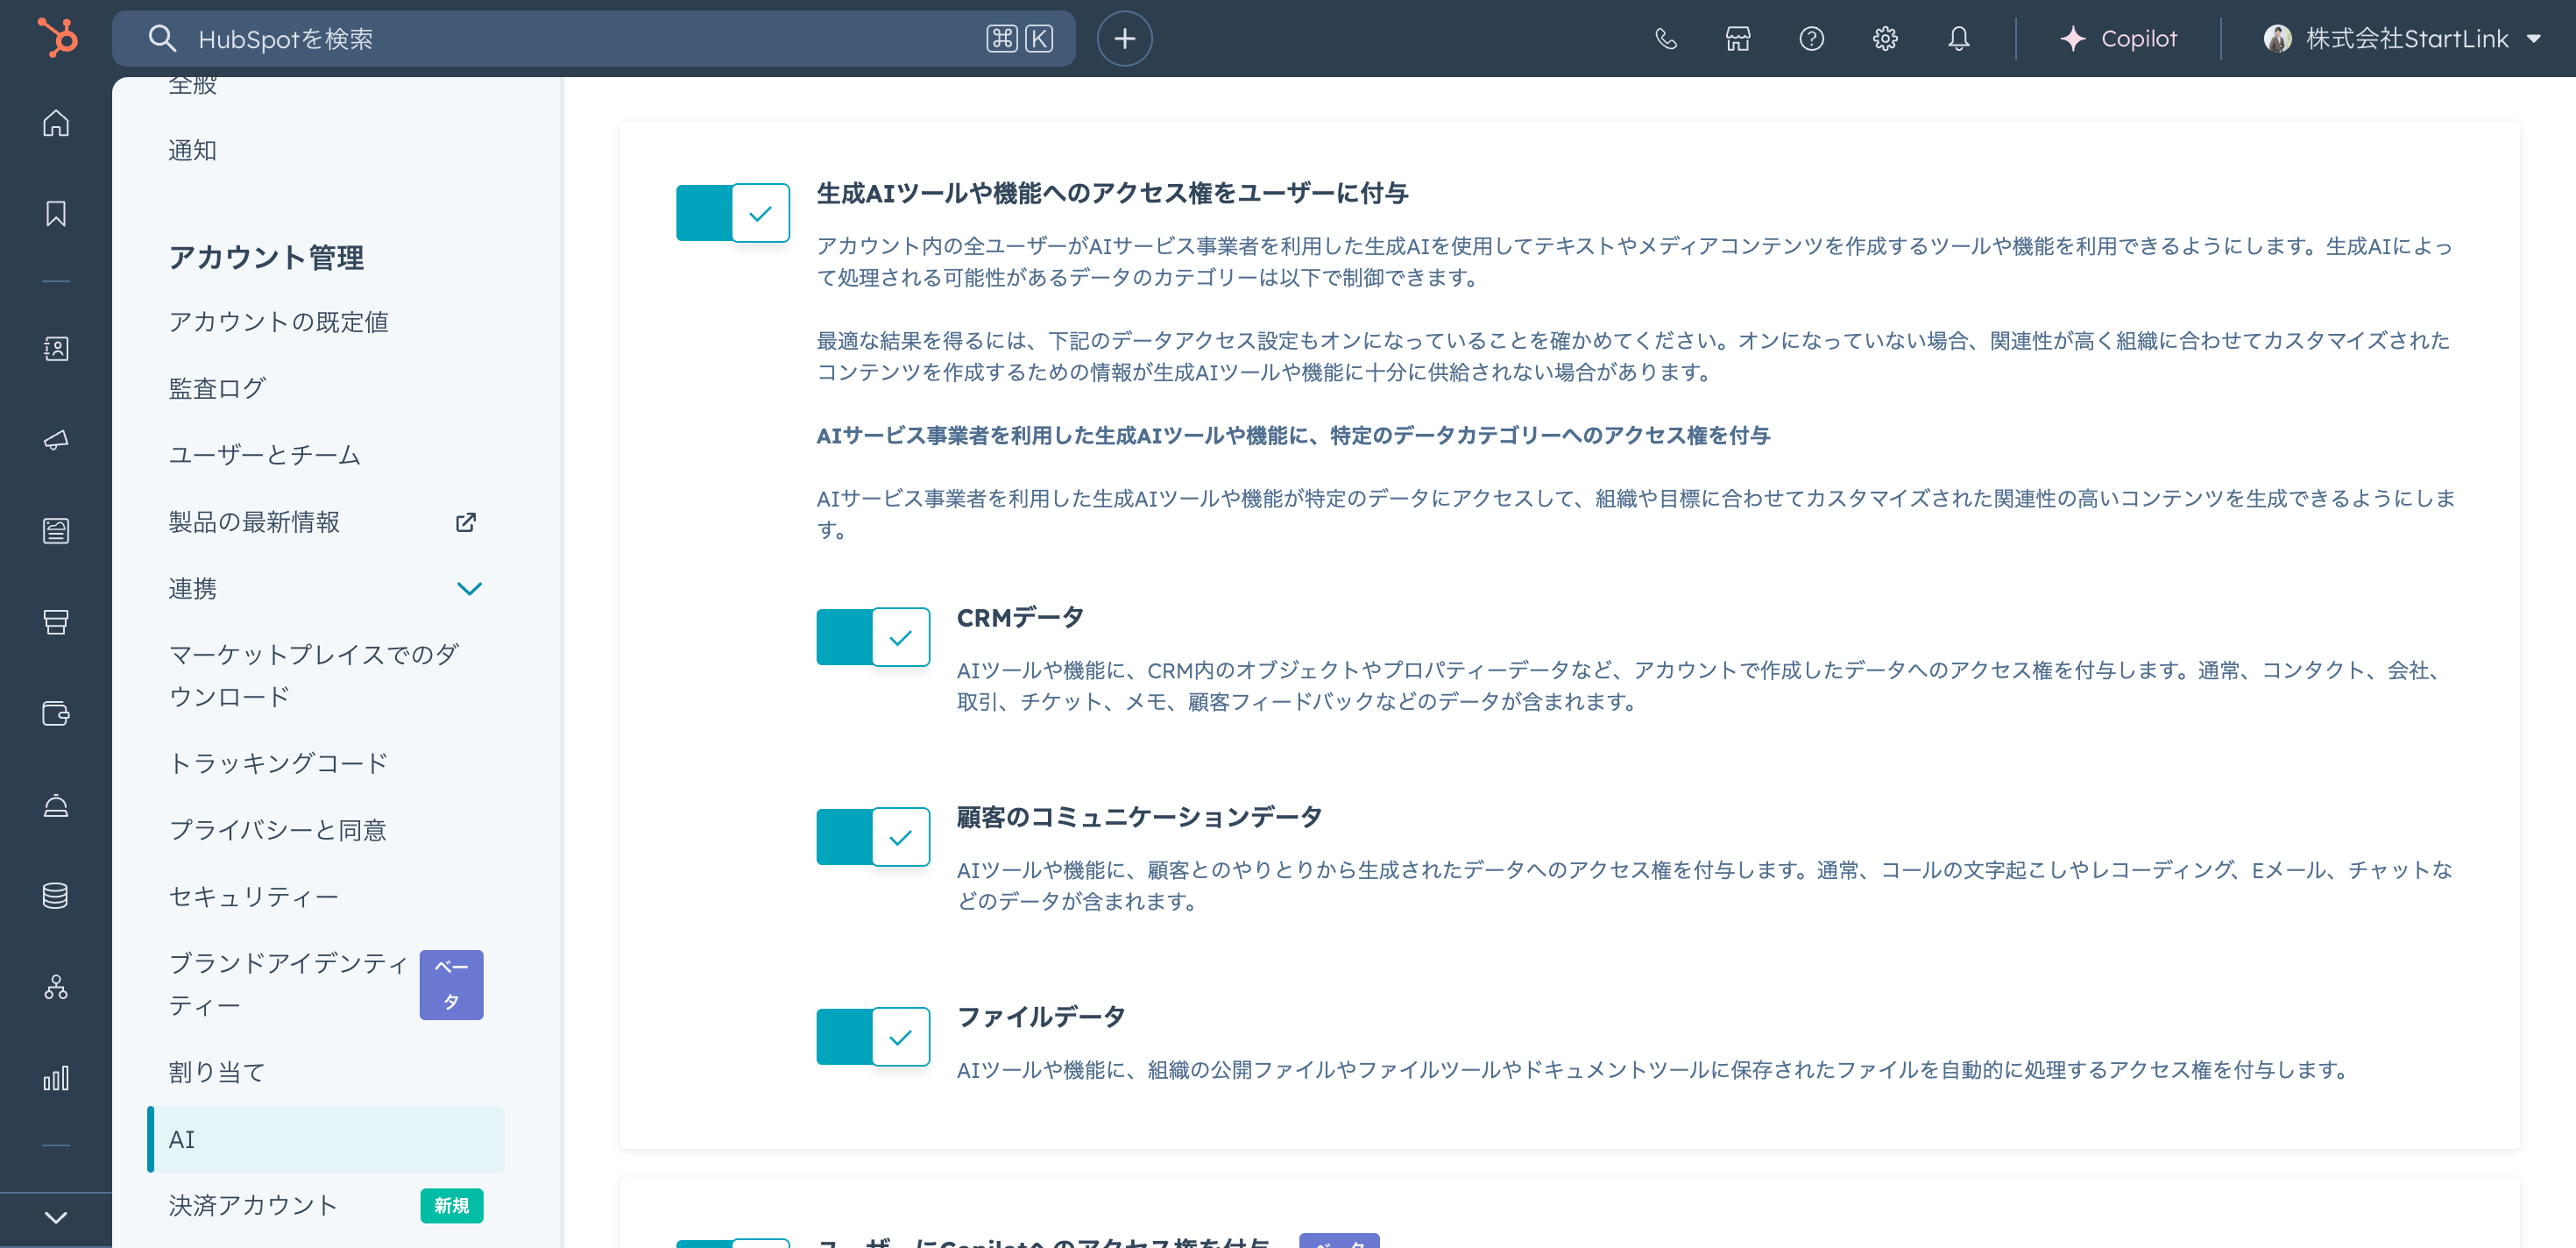Open the marketplace store icon

[x=1738, y=39]
